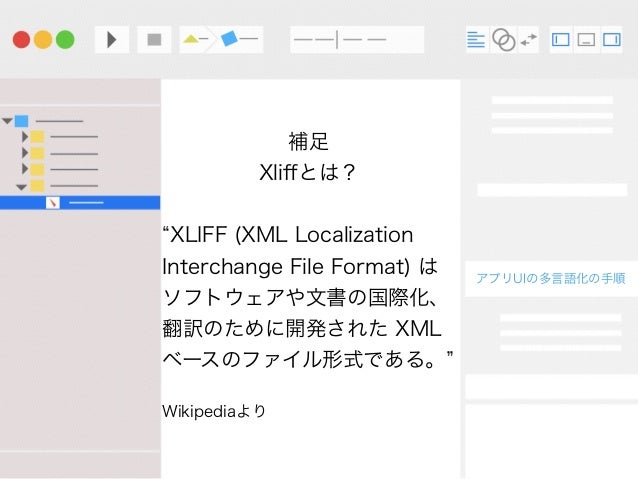Click the second yellow folder icon
638x479 pixels.
tap(37, 153)
